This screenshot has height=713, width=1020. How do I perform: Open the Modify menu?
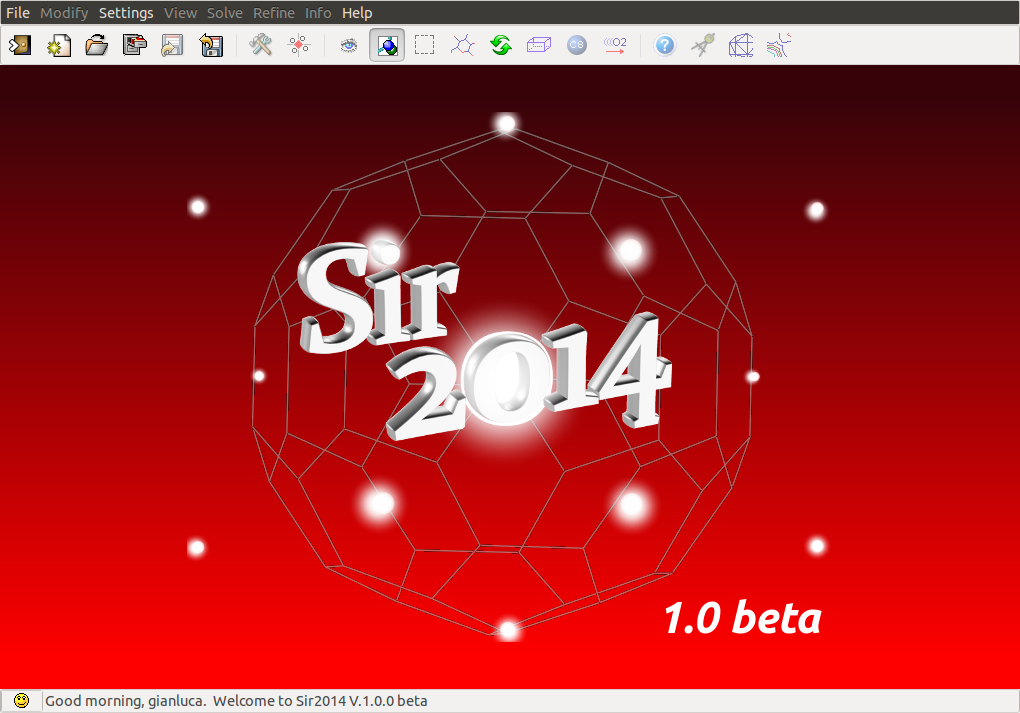(x=64, y=13)
